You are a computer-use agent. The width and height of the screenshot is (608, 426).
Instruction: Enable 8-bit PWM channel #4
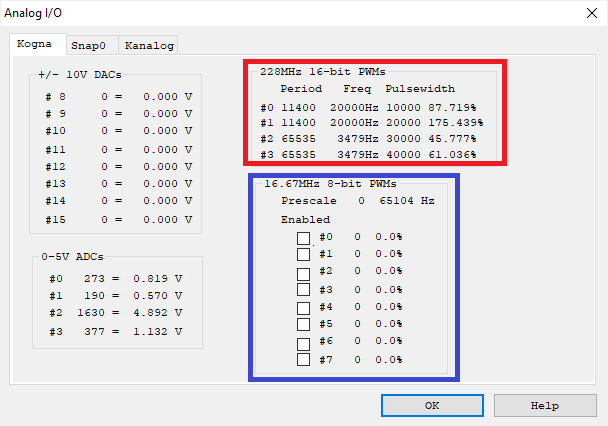click(304, 307)
